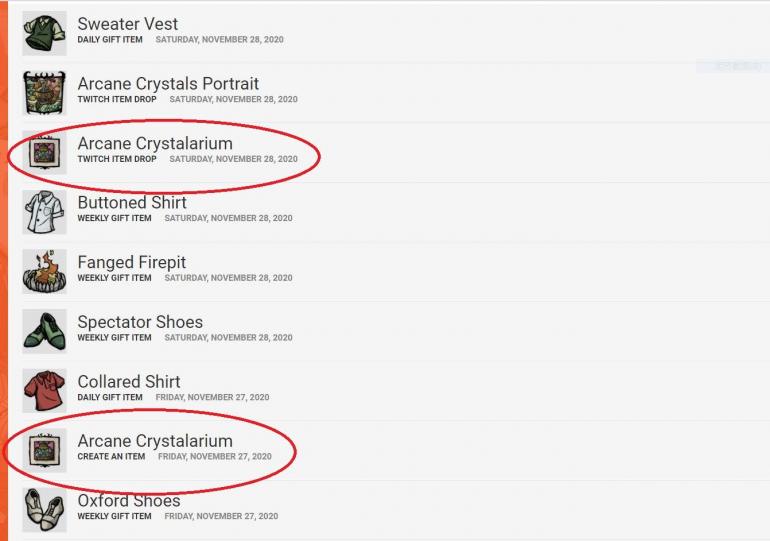This screenshot has height=541, width=770.
Task: Click the Arcane Crystals Portrait icon
Action: click(x=44, y=92)
